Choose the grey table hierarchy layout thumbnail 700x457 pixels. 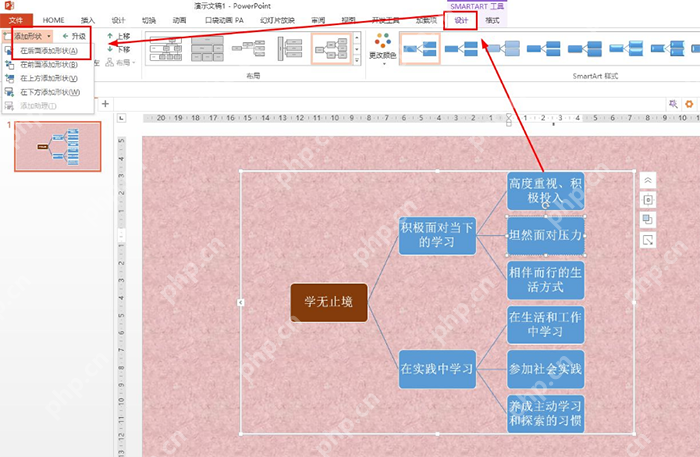coord(207,49)
